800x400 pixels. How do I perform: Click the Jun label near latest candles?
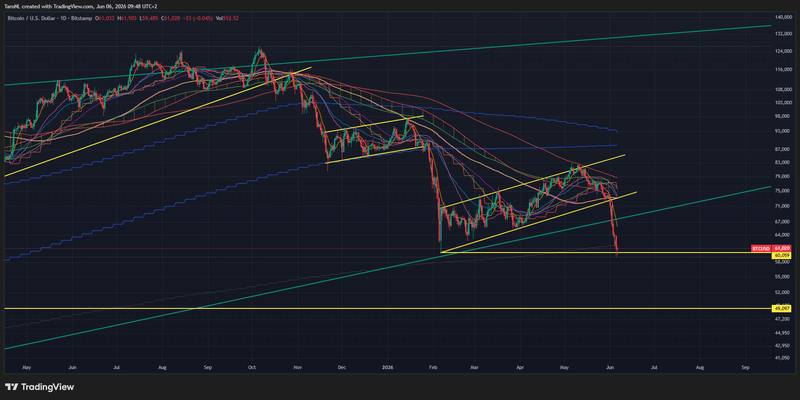610,366
